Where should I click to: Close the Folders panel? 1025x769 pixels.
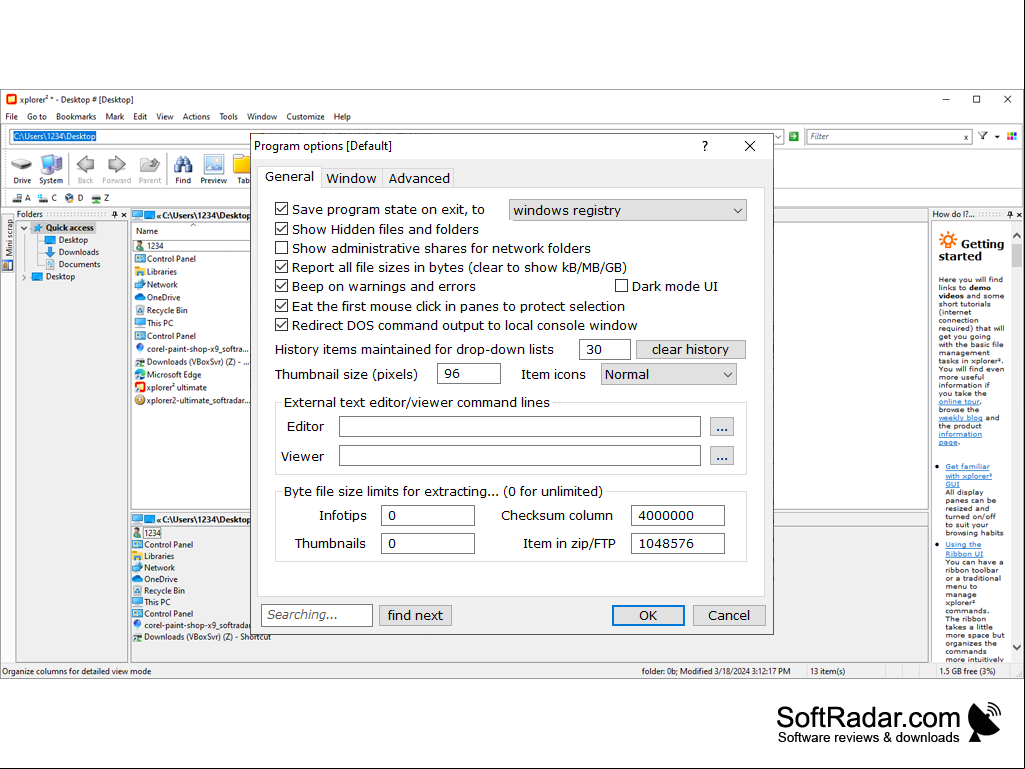click(x=124, y=214)
